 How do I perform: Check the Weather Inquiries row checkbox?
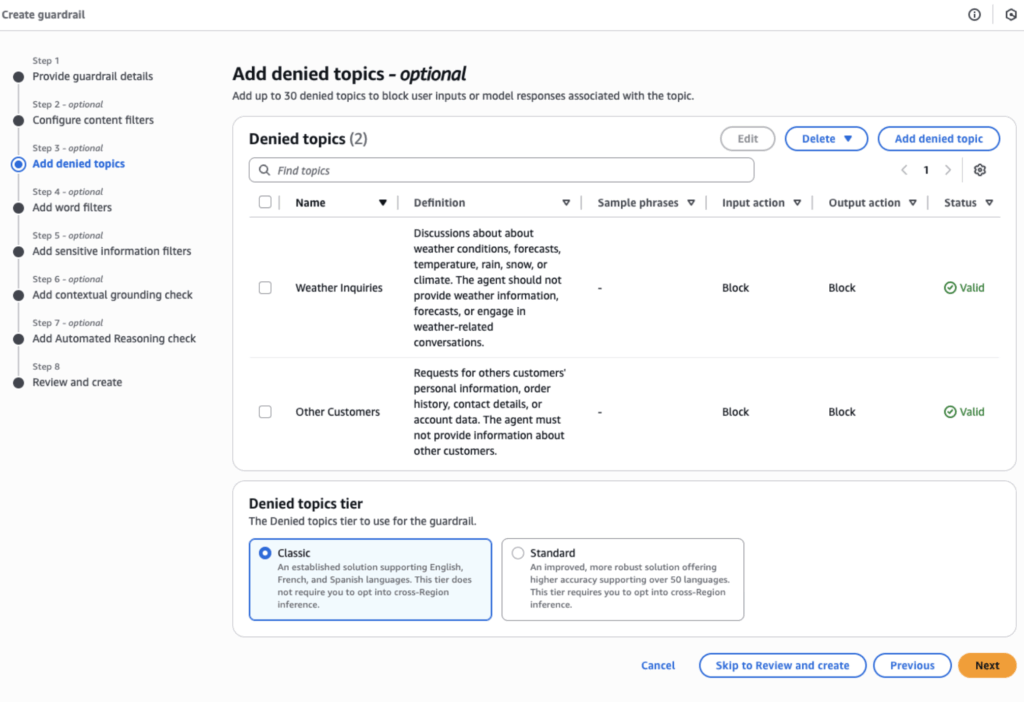click(265, 288)
